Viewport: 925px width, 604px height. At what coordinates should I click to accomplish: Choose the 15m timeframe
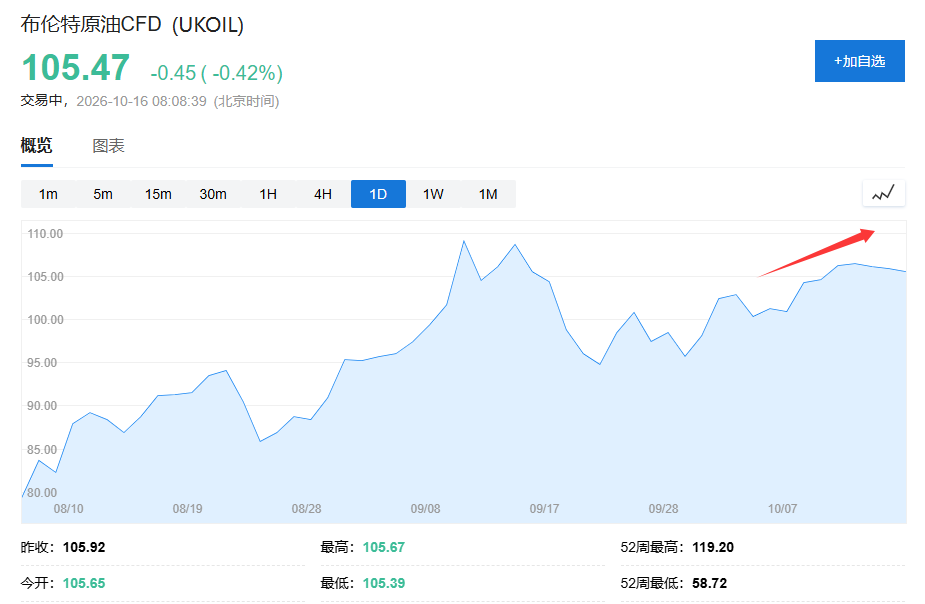point(158,194)
